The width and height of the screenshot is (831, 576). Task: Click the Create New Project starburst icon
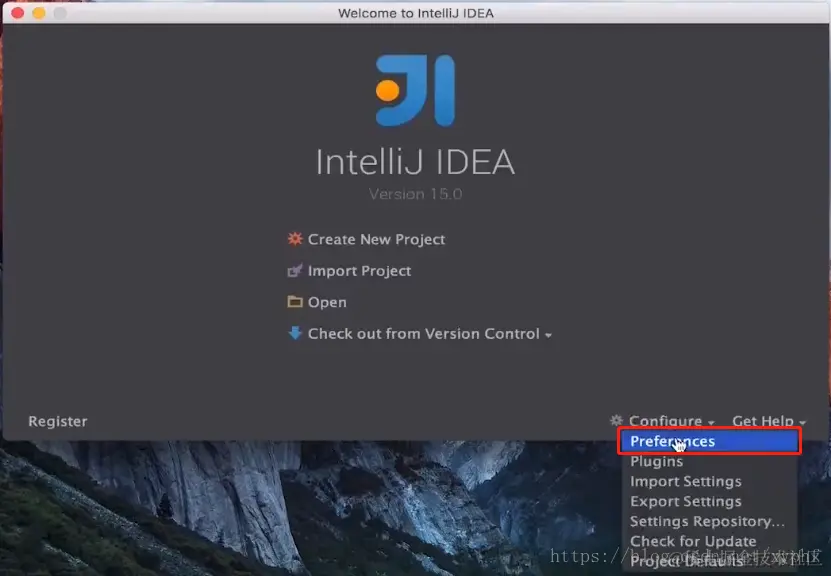(x=295, y=239)
